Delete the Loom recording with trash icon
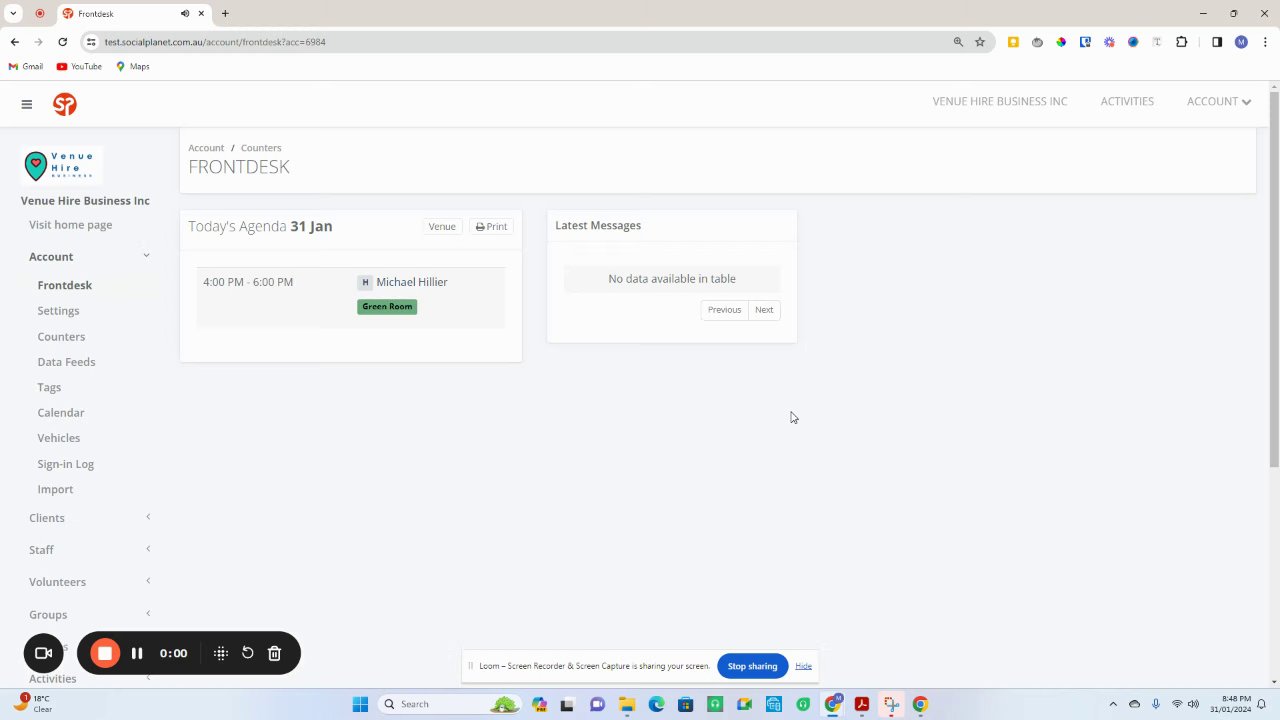 point(274,653)
